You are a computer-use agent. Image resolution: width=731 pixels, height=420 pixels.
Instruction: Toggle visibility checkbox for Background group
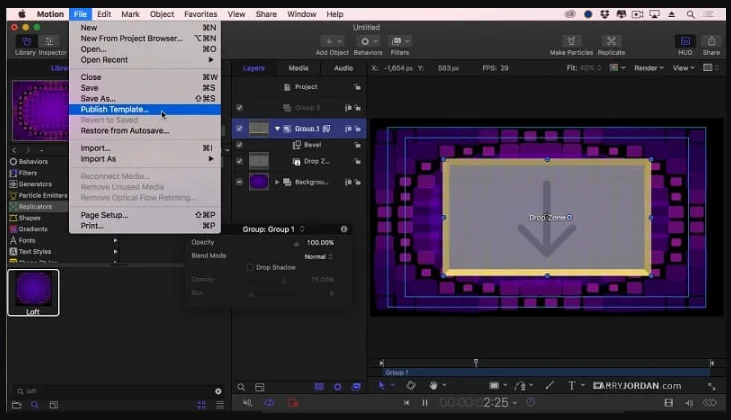click(240, 182)
